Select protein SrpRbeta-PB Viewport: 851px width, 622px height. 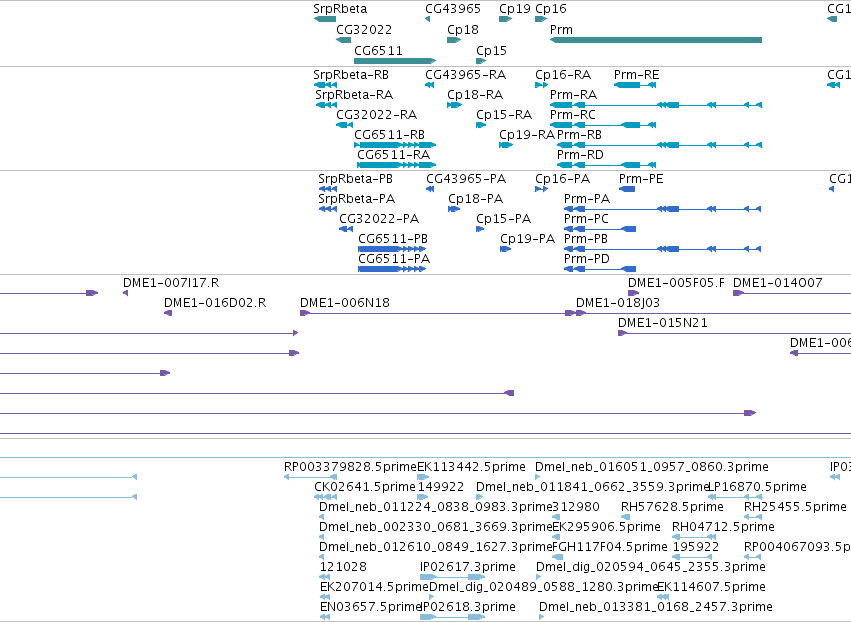pos(355,179)
